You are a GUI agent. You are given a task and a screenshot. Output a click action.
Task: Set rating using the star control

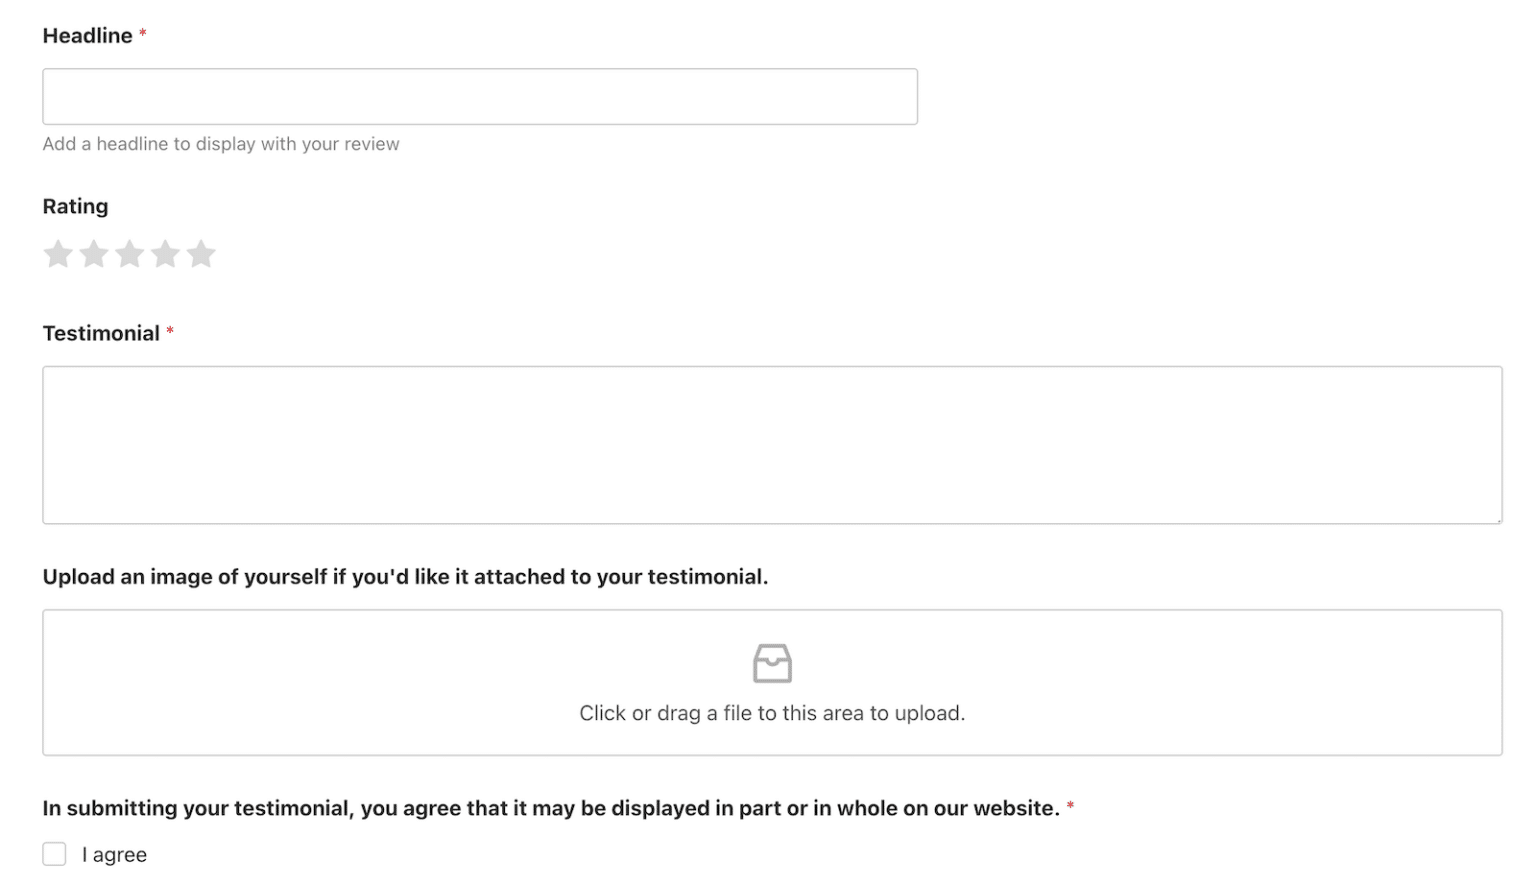pyautogui.click(x=130, y=254)
